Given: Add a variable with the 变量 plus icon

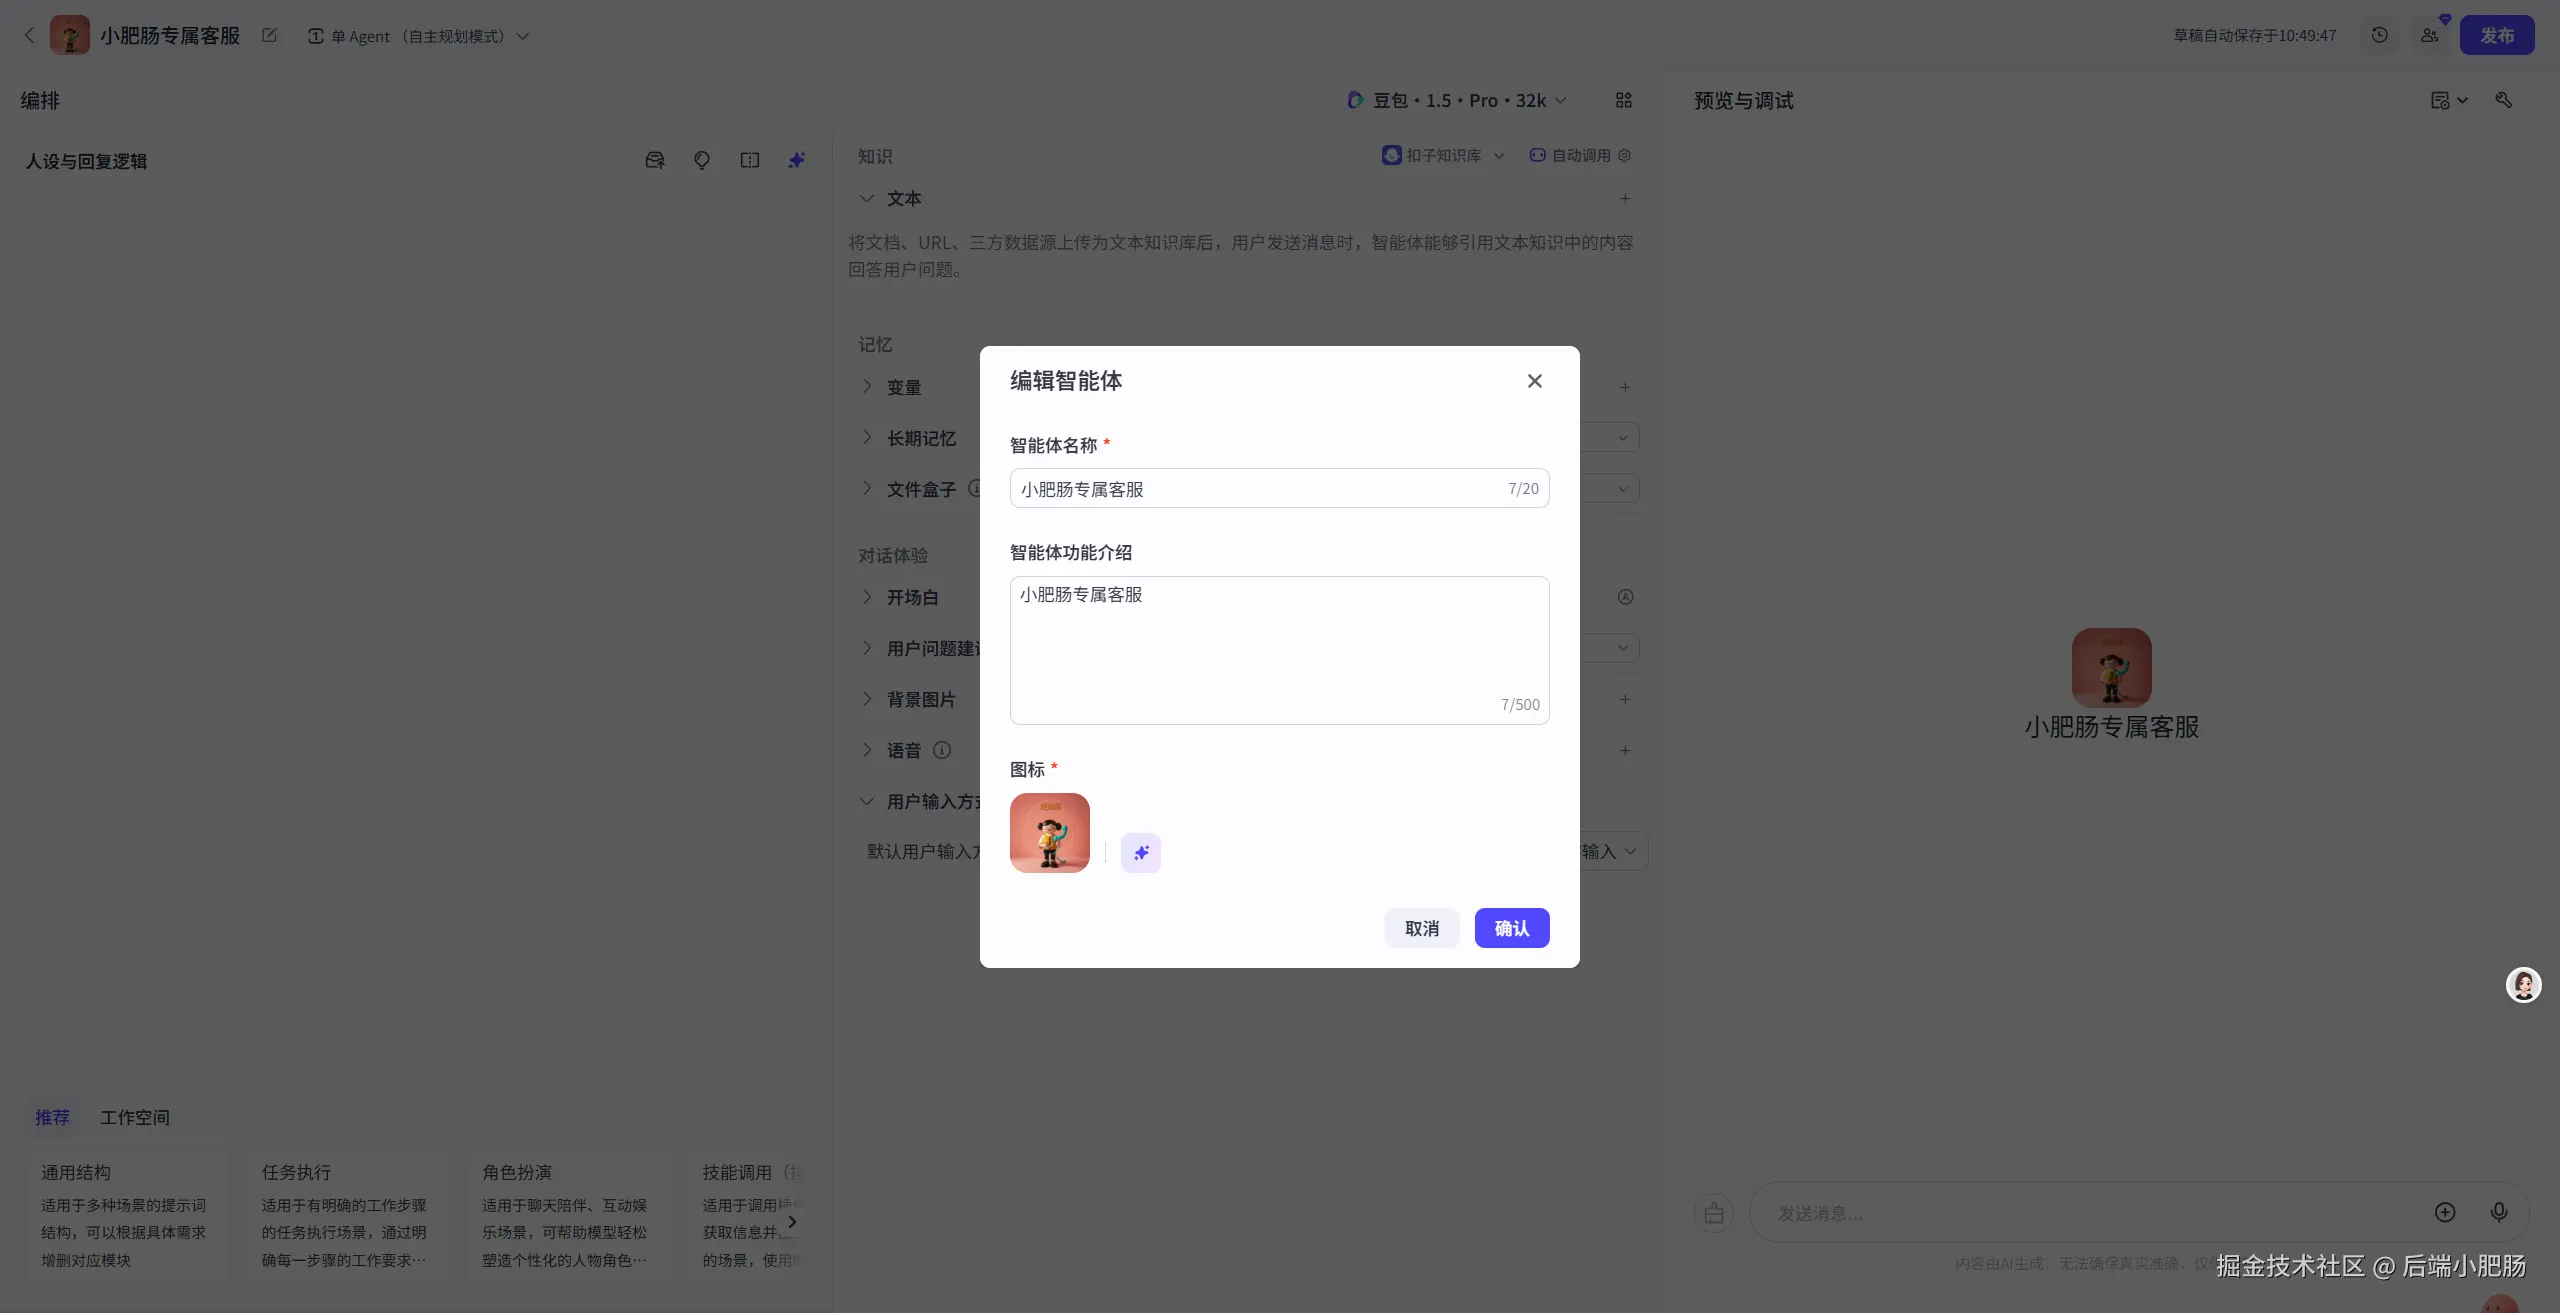Looking at the screenshot, I should (x=1624, y=387).
